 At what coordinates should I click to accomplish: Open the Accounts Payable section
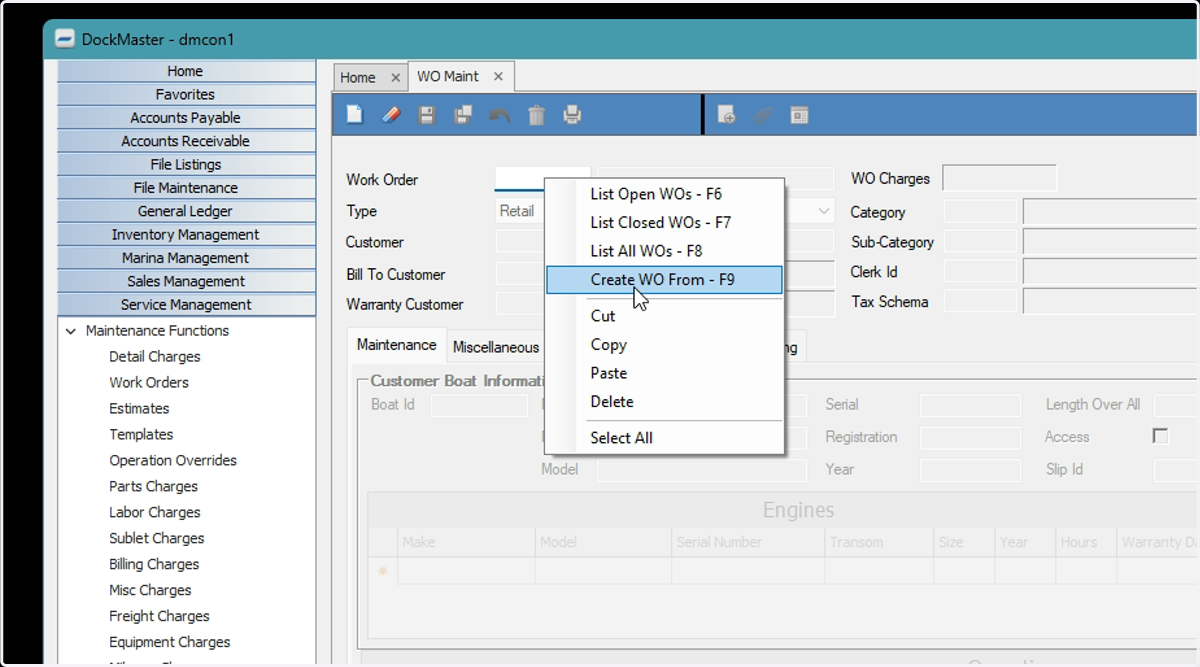click(x=185, y=118)
